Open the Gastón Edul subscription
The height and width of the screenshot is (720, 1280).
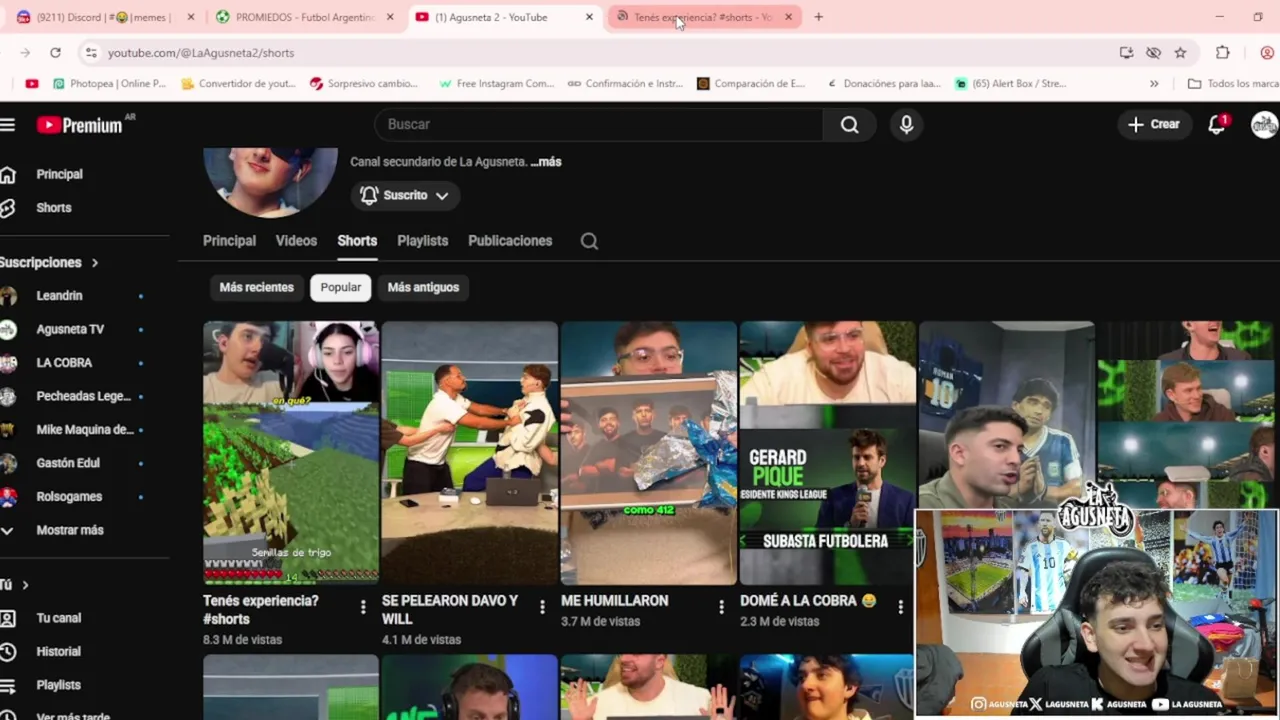click(x=70, y=463)
